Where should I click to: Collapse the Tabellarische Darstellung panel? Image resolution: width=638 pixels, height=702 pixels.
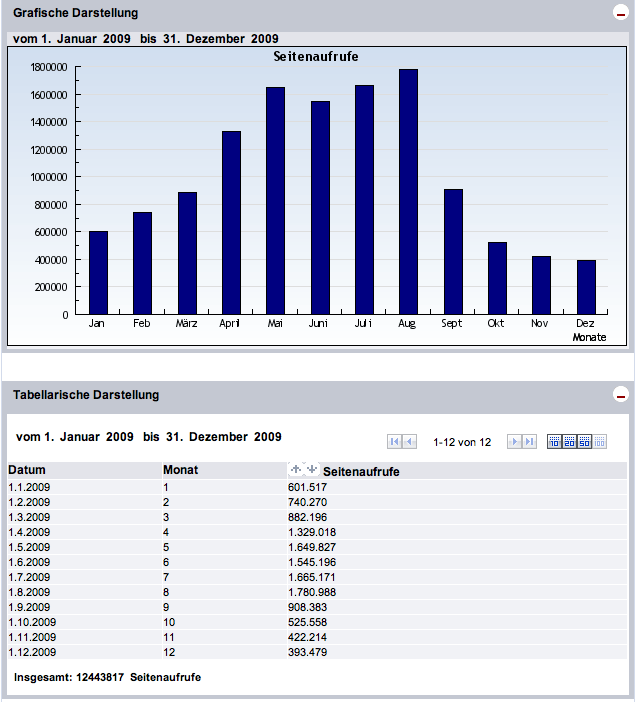(x=620, y=395)
